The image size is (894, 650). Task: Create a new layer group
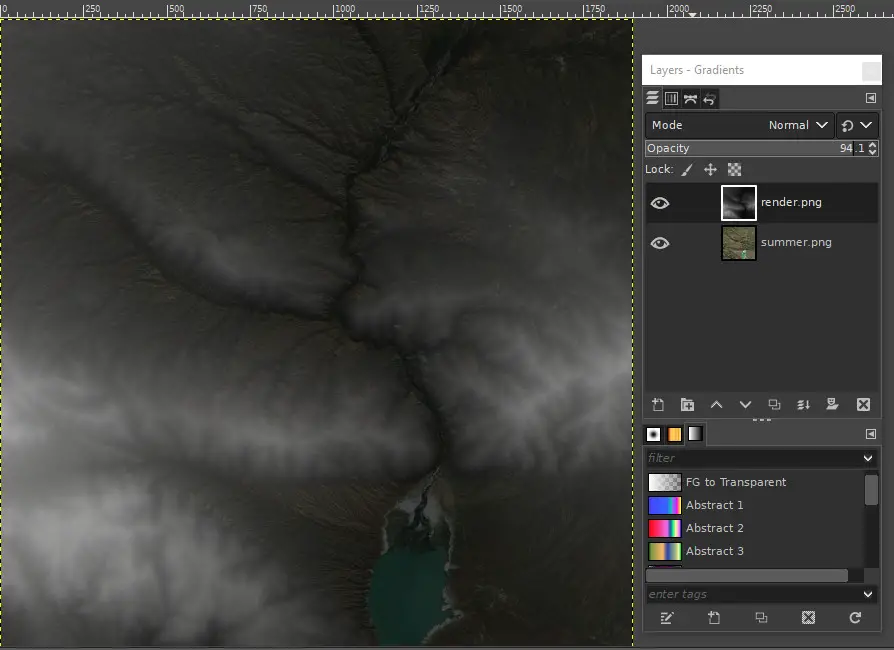click(687, 405)
